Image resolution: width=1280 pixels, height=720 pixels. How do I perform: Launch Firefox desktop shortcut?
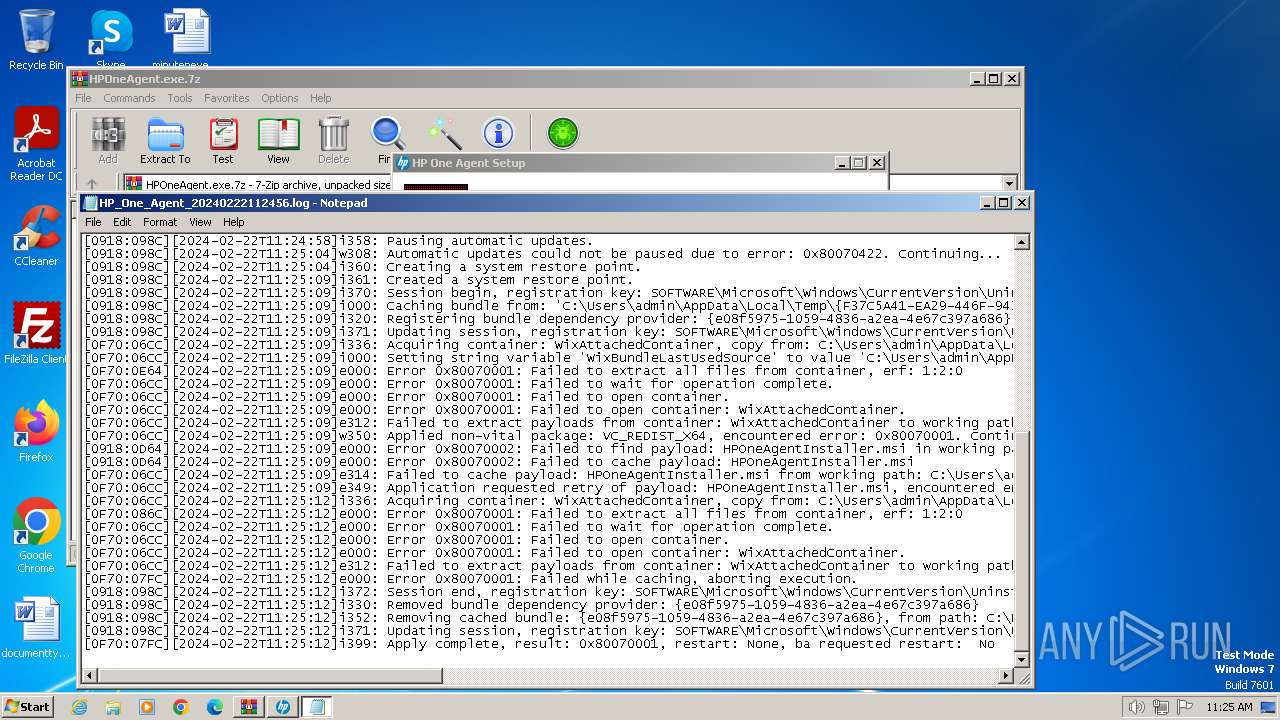click(36, 431)
